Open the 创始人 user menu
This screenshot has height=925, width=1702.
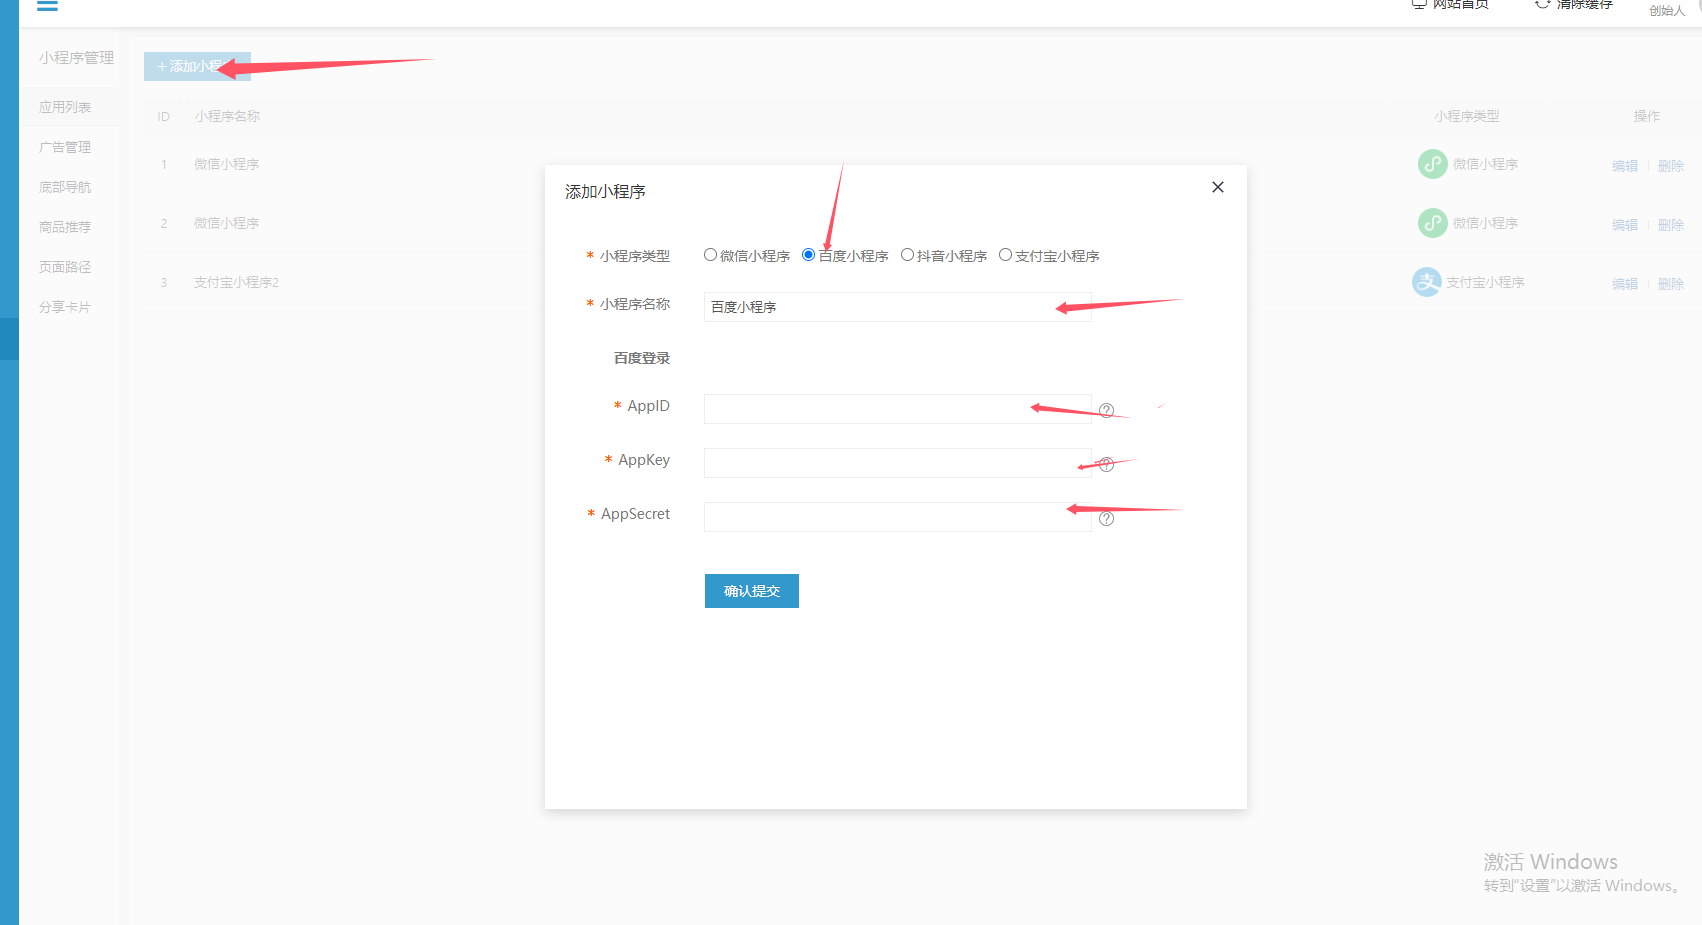pos(1667,10)
